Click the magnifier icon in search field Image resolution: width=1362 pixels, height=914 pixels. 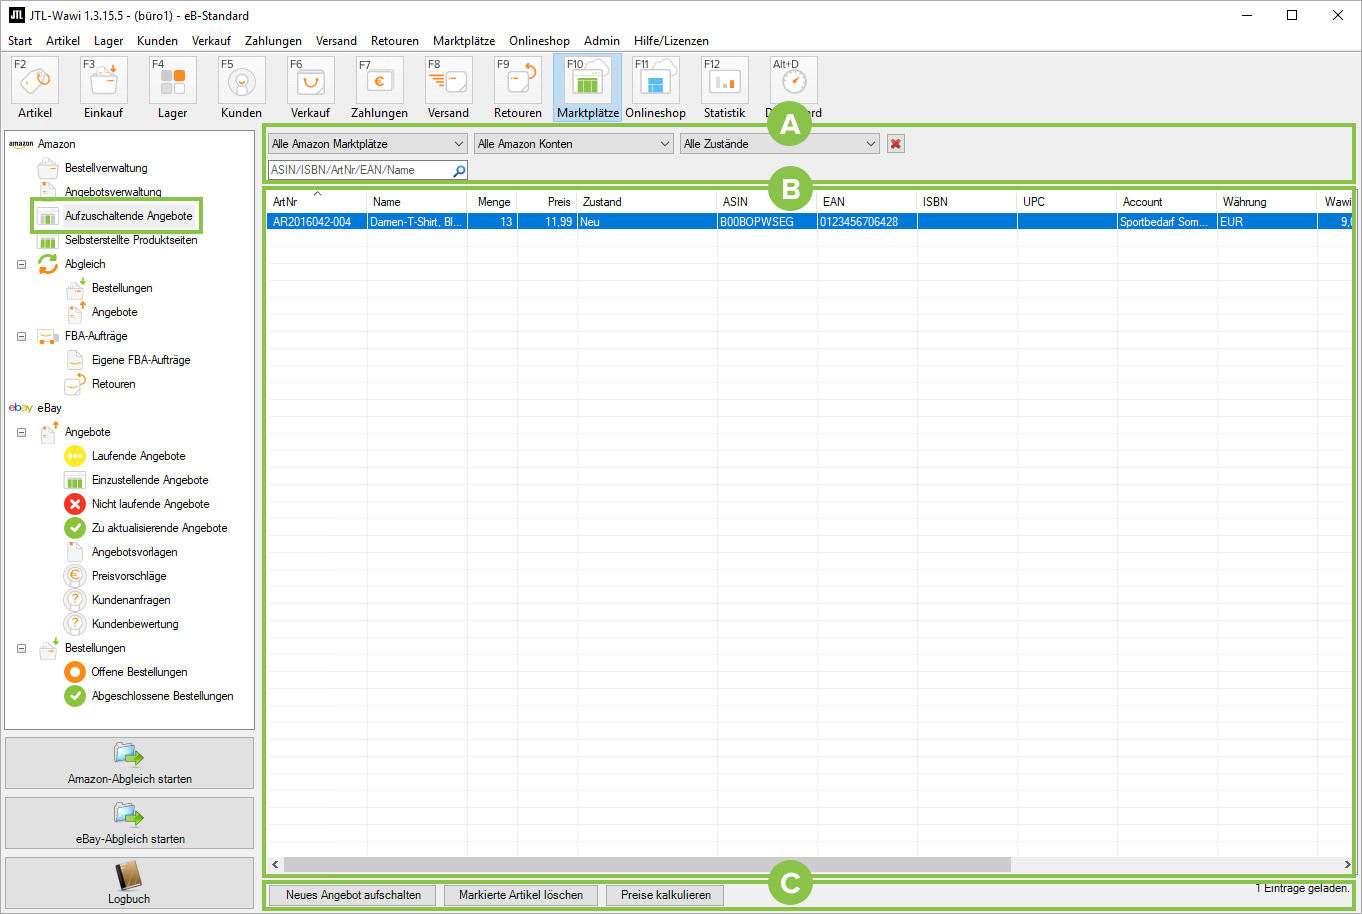click(x=459, y=171)
